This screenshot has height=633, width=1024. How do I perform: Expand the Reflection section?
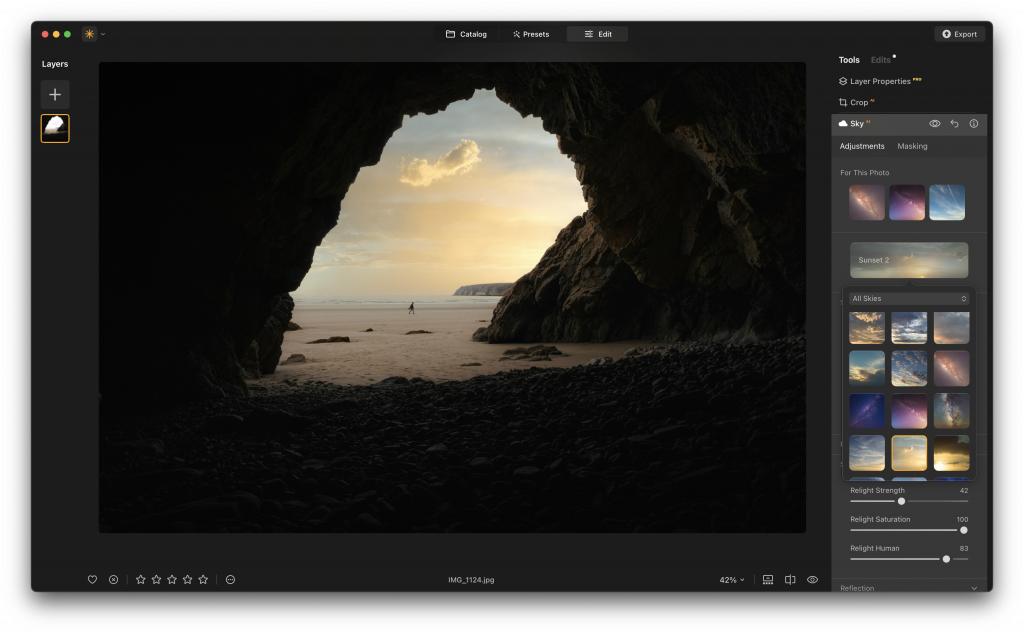pos(908,588)
